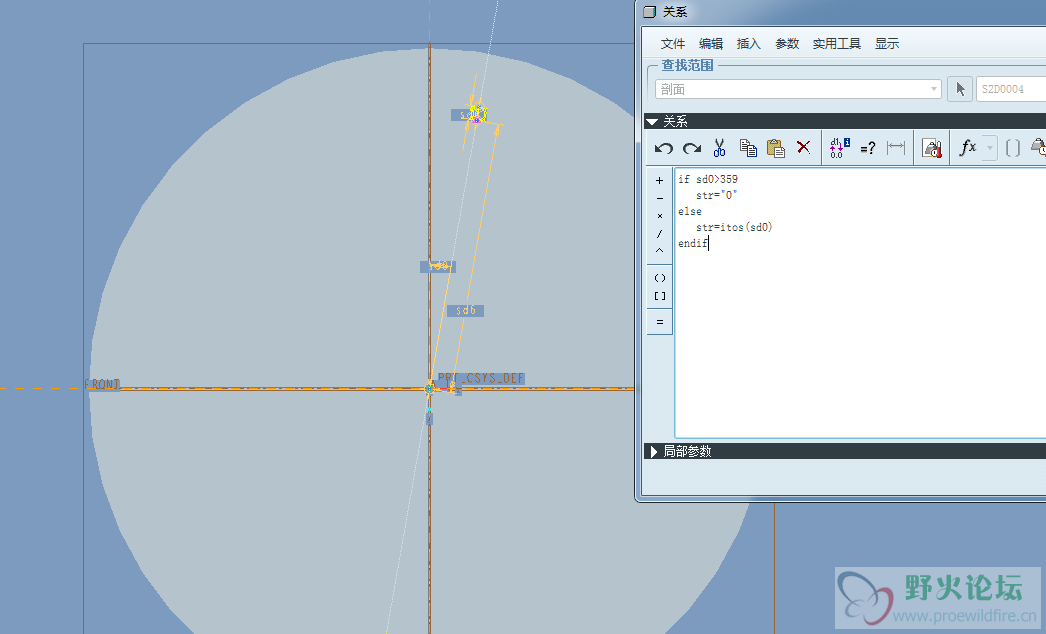The width and height of the screenshot is (1046, 634).
Task: Collapse the 关系 section
Action: coord(652,121)
